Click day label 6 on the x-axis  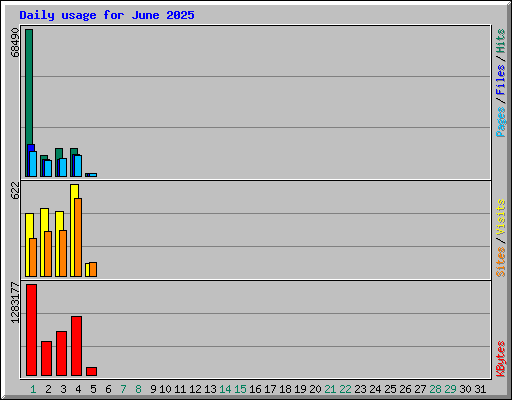pos(108,389)
